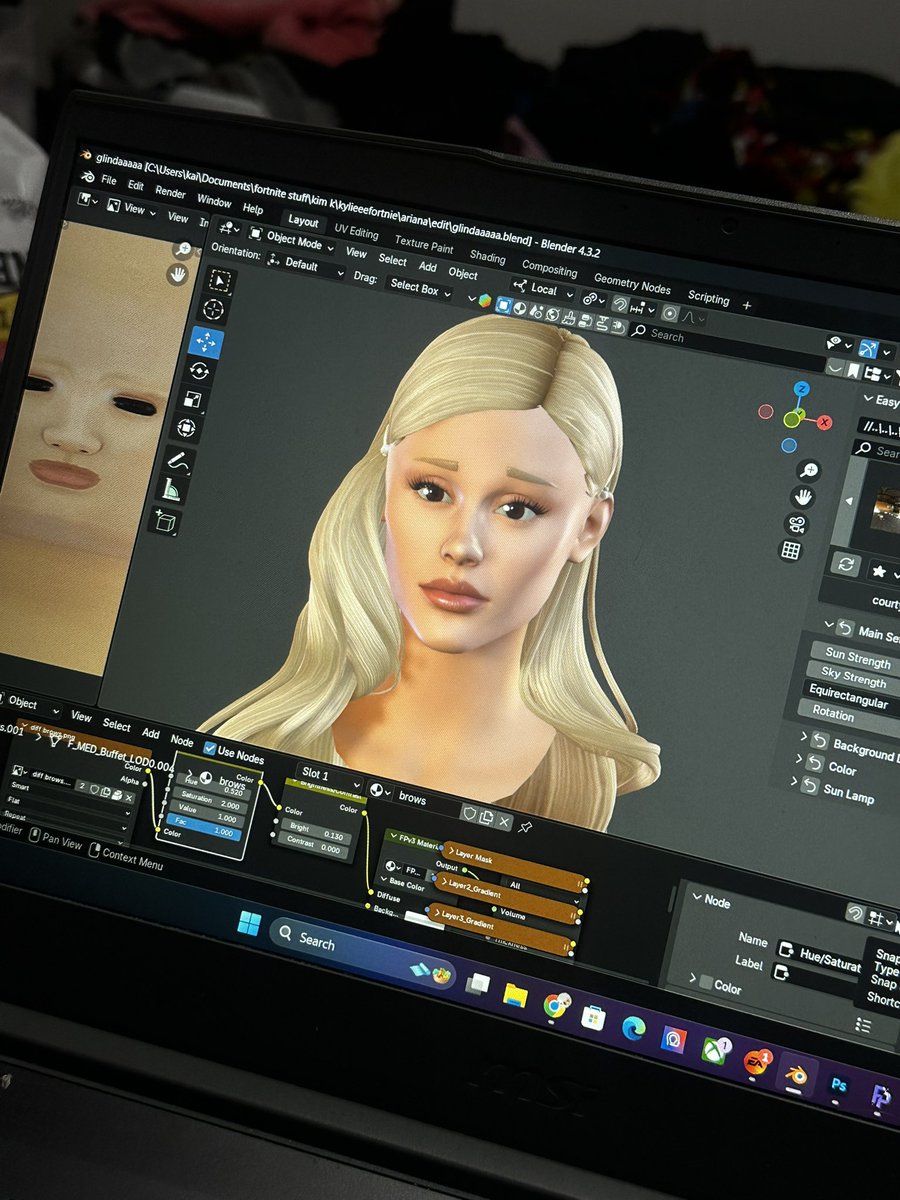Viewport: 900px width, 1200px height.
Task: Click the zoom icon under the navigation gizmo
Action: tap(808, 469)
